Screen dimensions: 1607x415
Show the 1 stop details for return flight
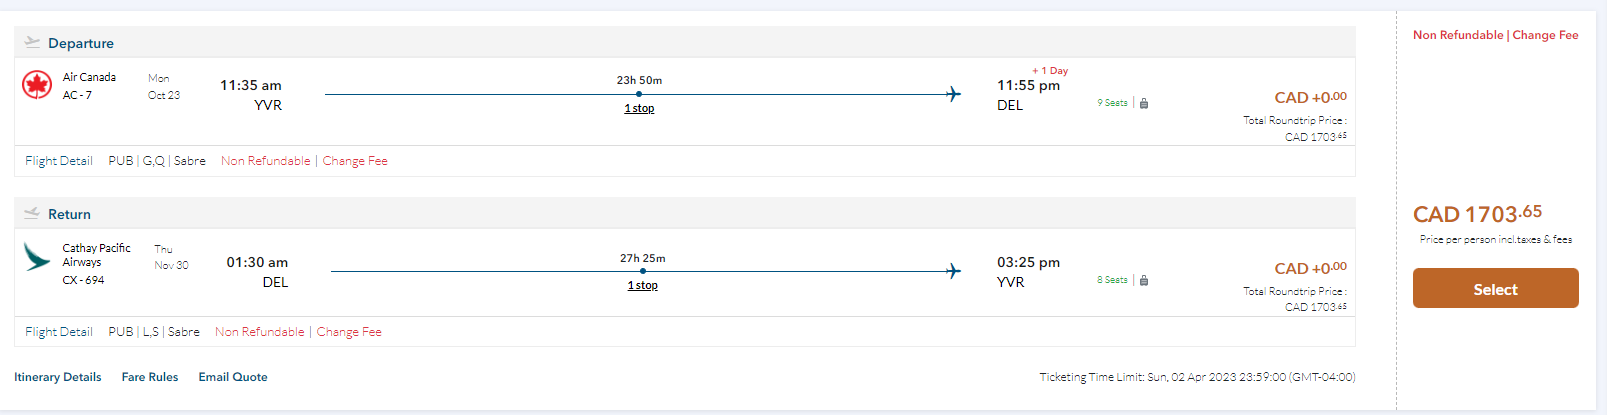point(642,285)
